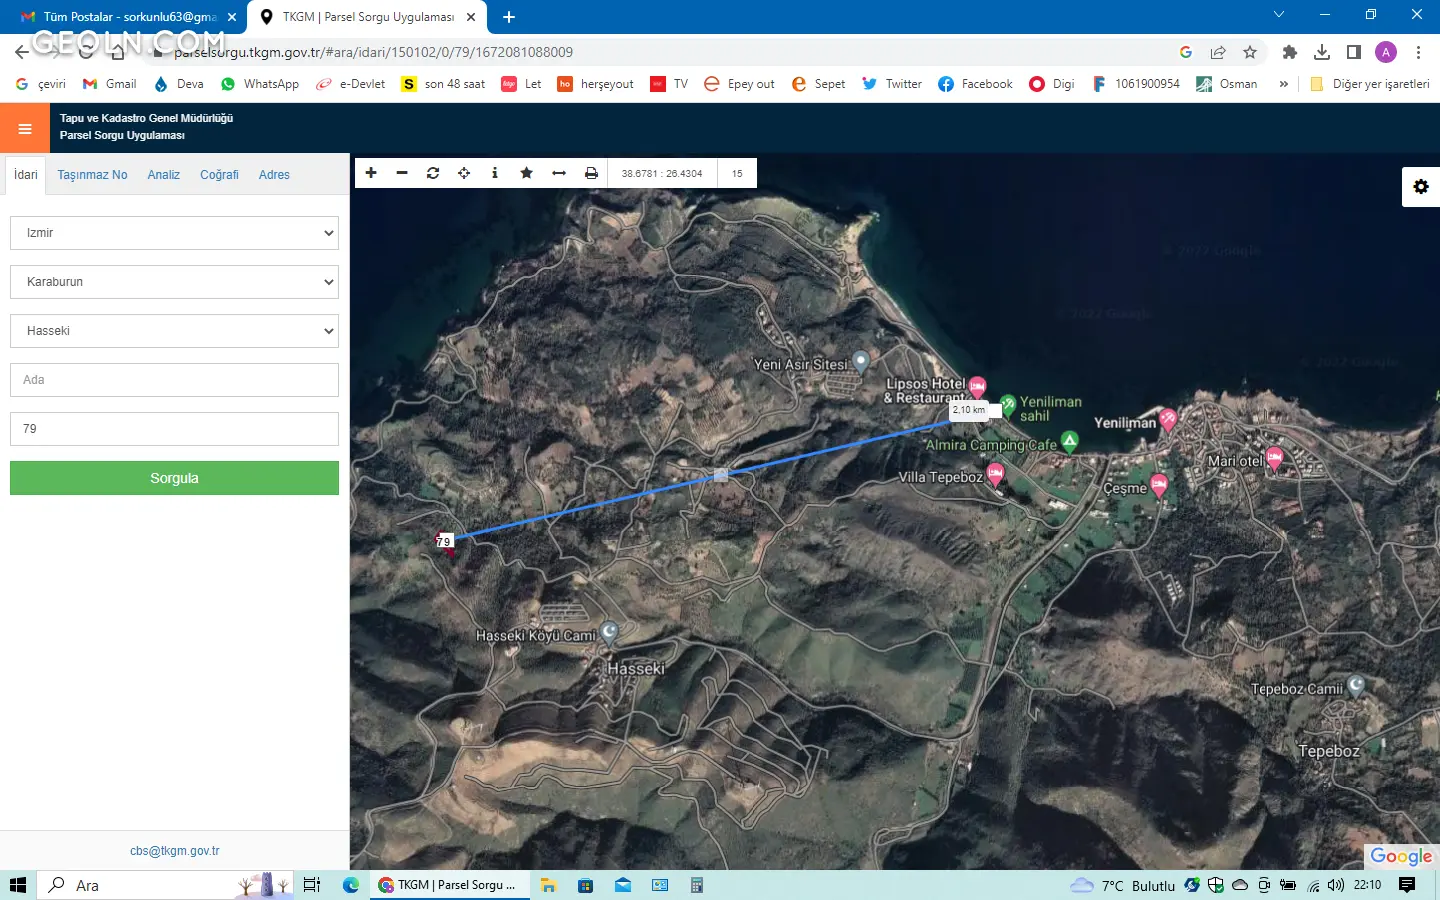Open the Karaburun district dropdown
This screenshot has width=1440, height=900.
(x=174, y=282)
